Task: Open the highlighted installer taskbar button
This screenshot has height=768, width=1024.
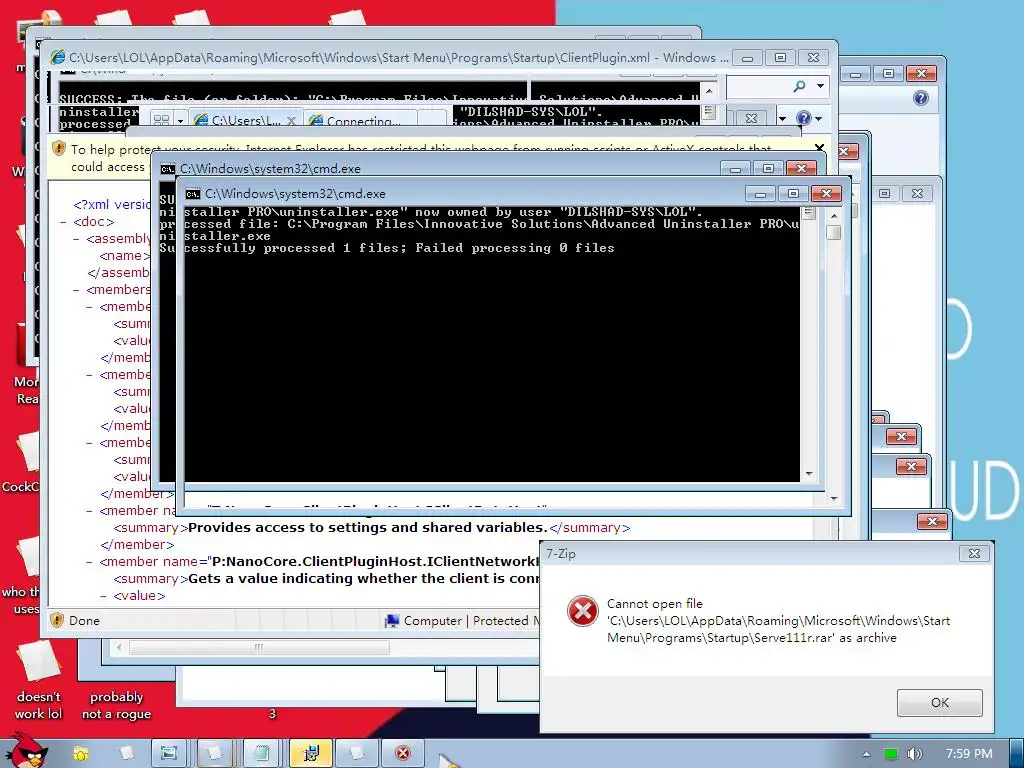Action: 311,754
